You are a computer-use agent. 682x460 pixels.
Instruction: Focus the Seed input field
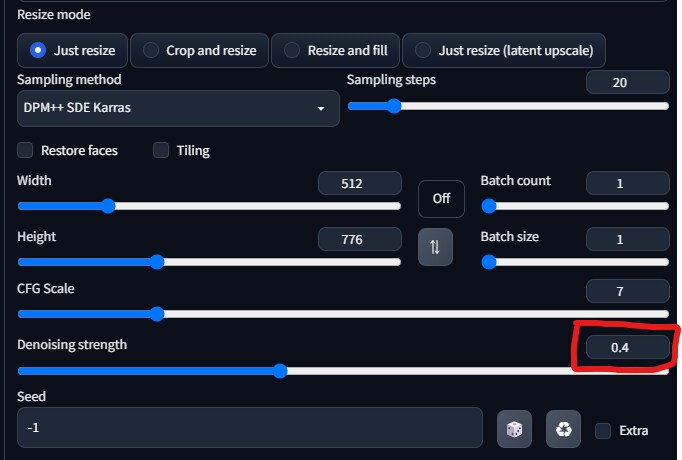click(250, 428)
